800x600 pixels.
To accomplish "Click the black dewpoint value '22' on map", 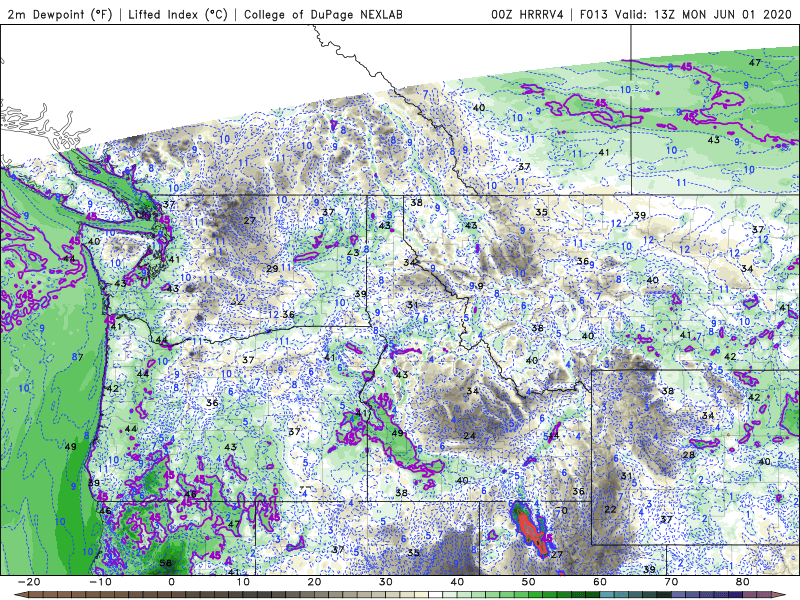I will [610, 509].
